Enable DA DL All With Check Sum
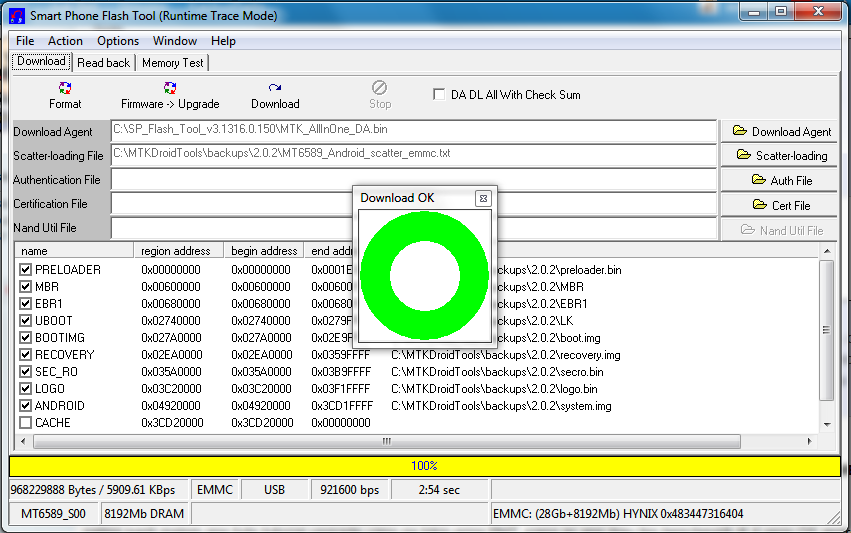 tap(439, 94)
